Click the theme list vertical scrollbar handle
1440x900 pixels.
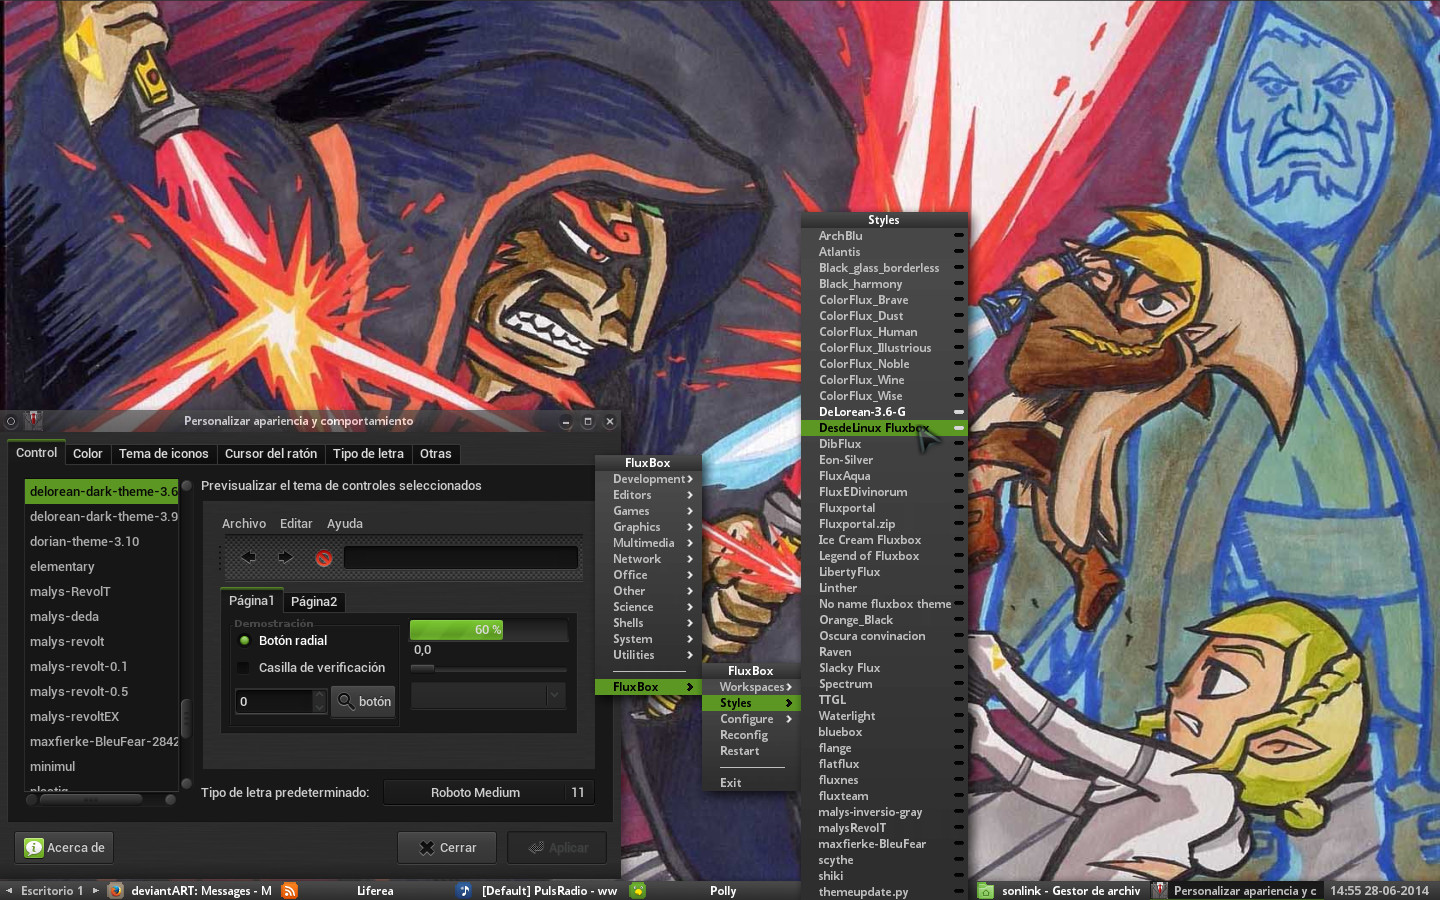185,717
